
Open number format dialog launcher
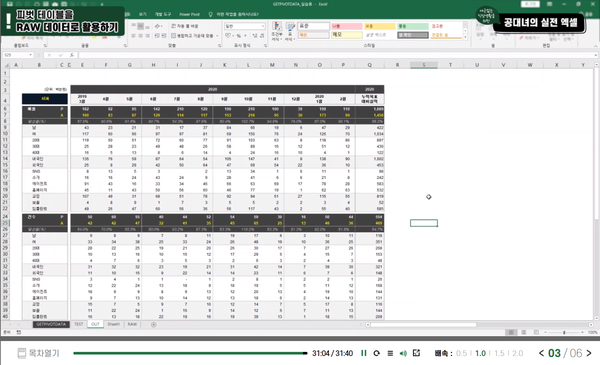(x=265, y=46)
